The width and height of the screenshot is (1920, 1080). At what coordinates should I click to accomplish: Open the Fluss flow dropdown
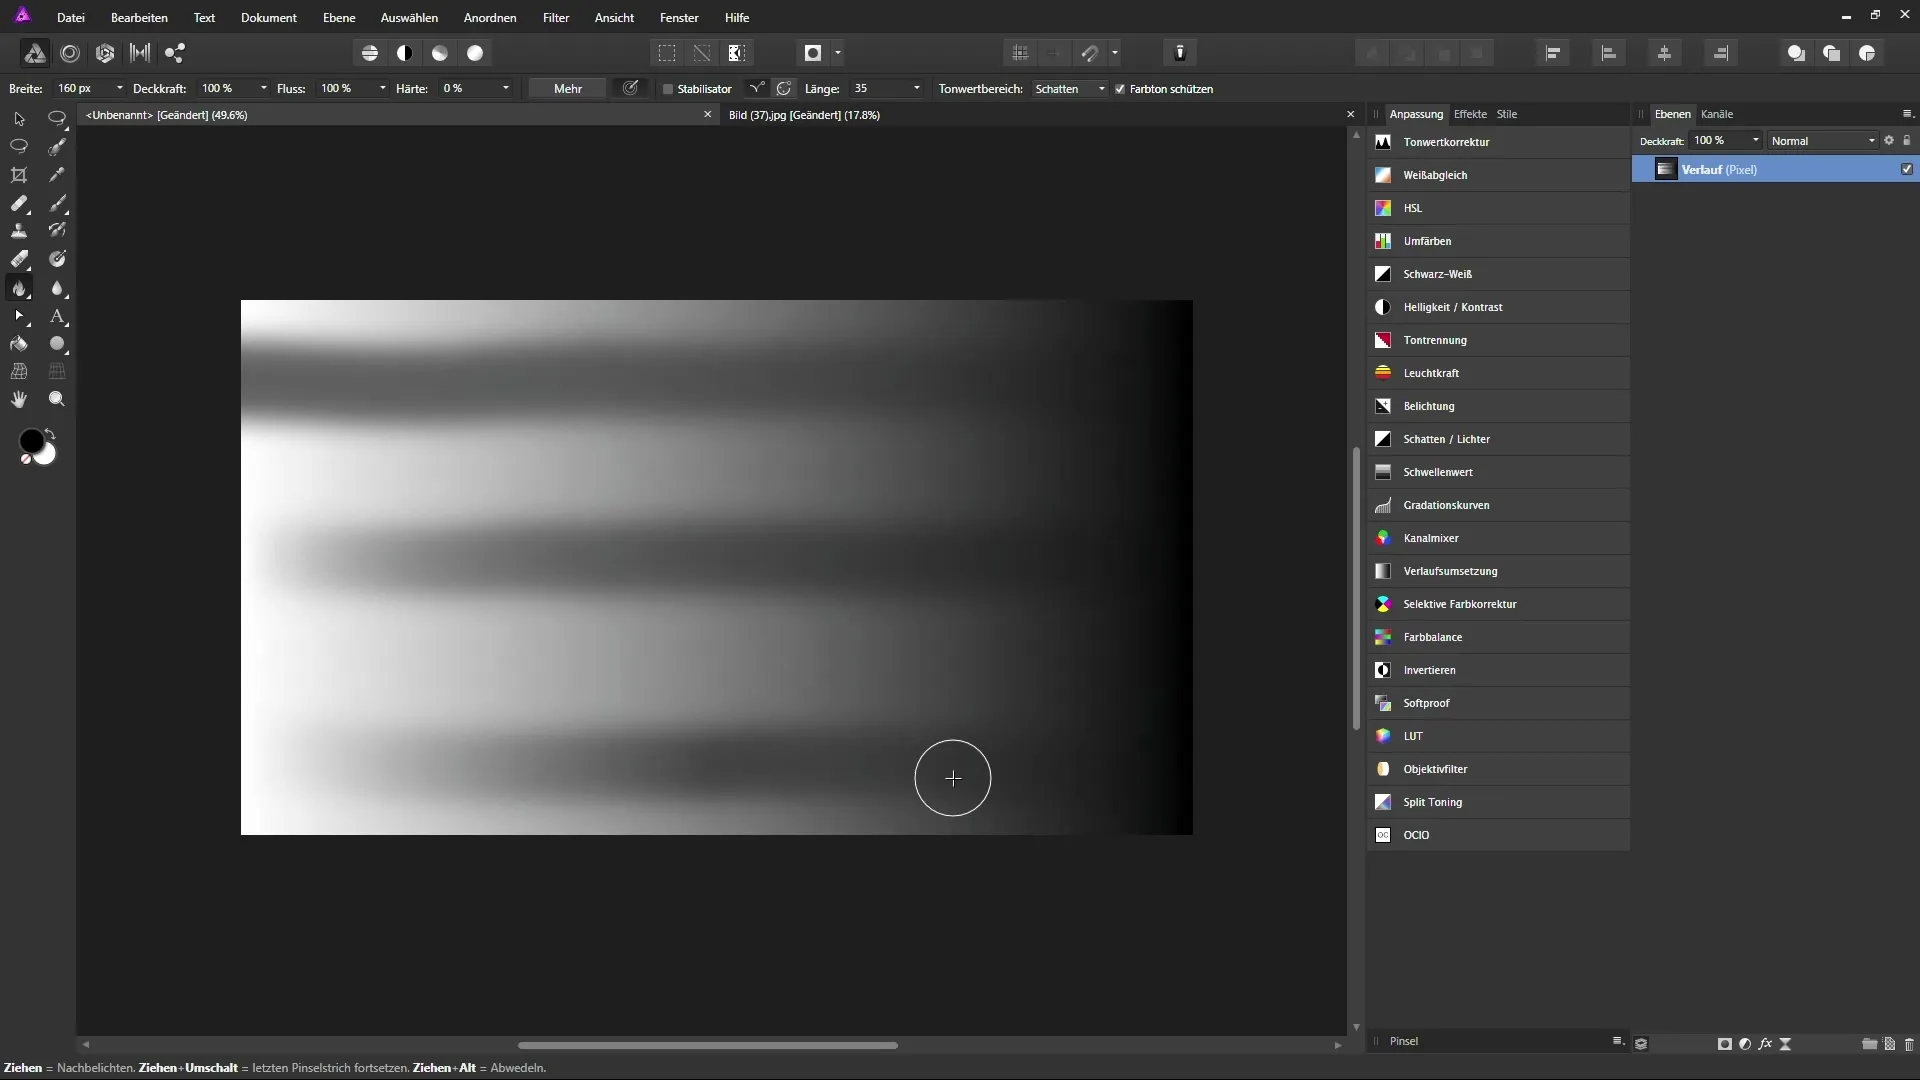pyautogui.click(x=383, y=89)
